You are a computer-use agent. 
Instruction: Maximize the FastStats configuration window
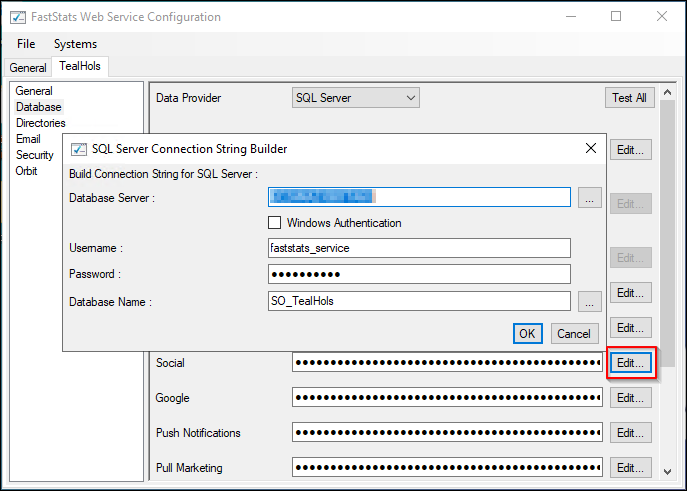pyautogui.click(x=616, y=17)
